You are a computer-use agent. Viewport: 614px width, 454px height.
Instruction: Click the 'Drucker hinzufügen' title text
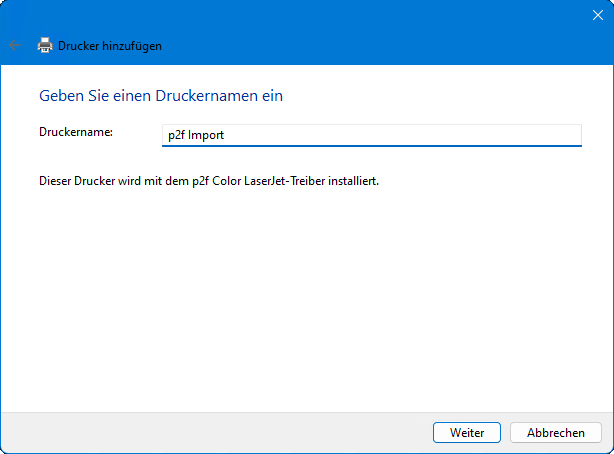coord(110,45)
